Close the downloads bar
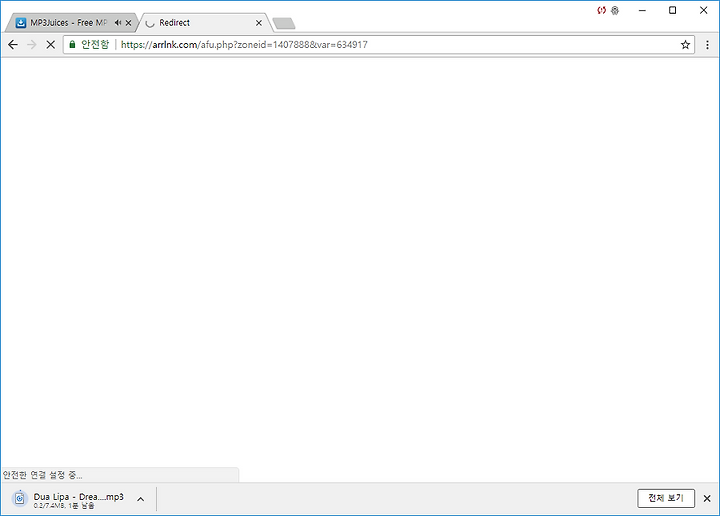This screenshot has height=516, width=720. 707,498
